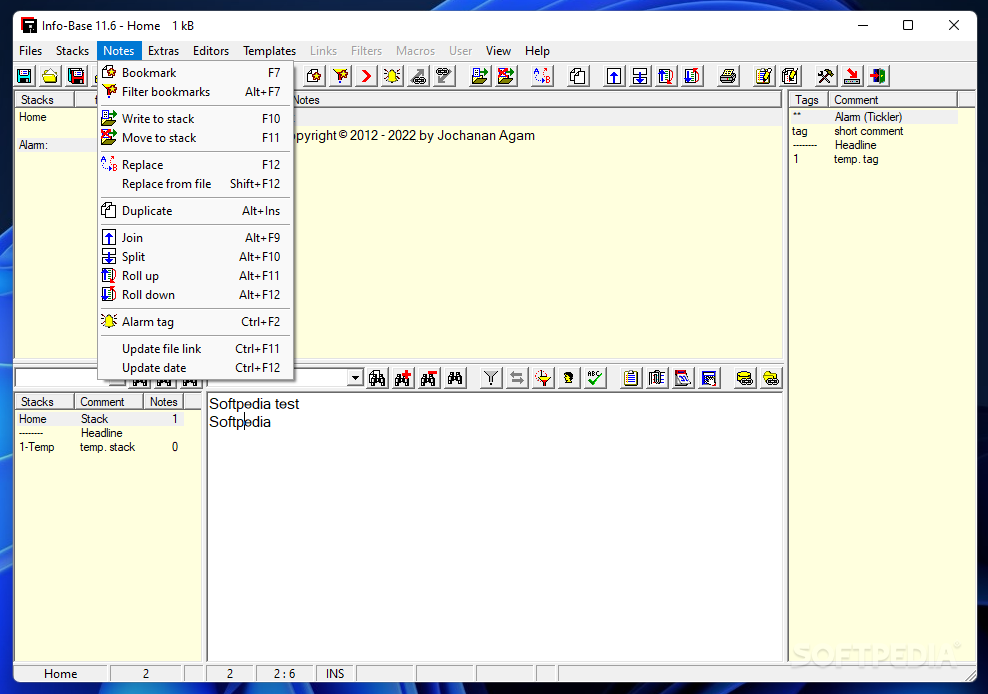
Task: Select the 'temp. tag' row
Action: (874, 159)
